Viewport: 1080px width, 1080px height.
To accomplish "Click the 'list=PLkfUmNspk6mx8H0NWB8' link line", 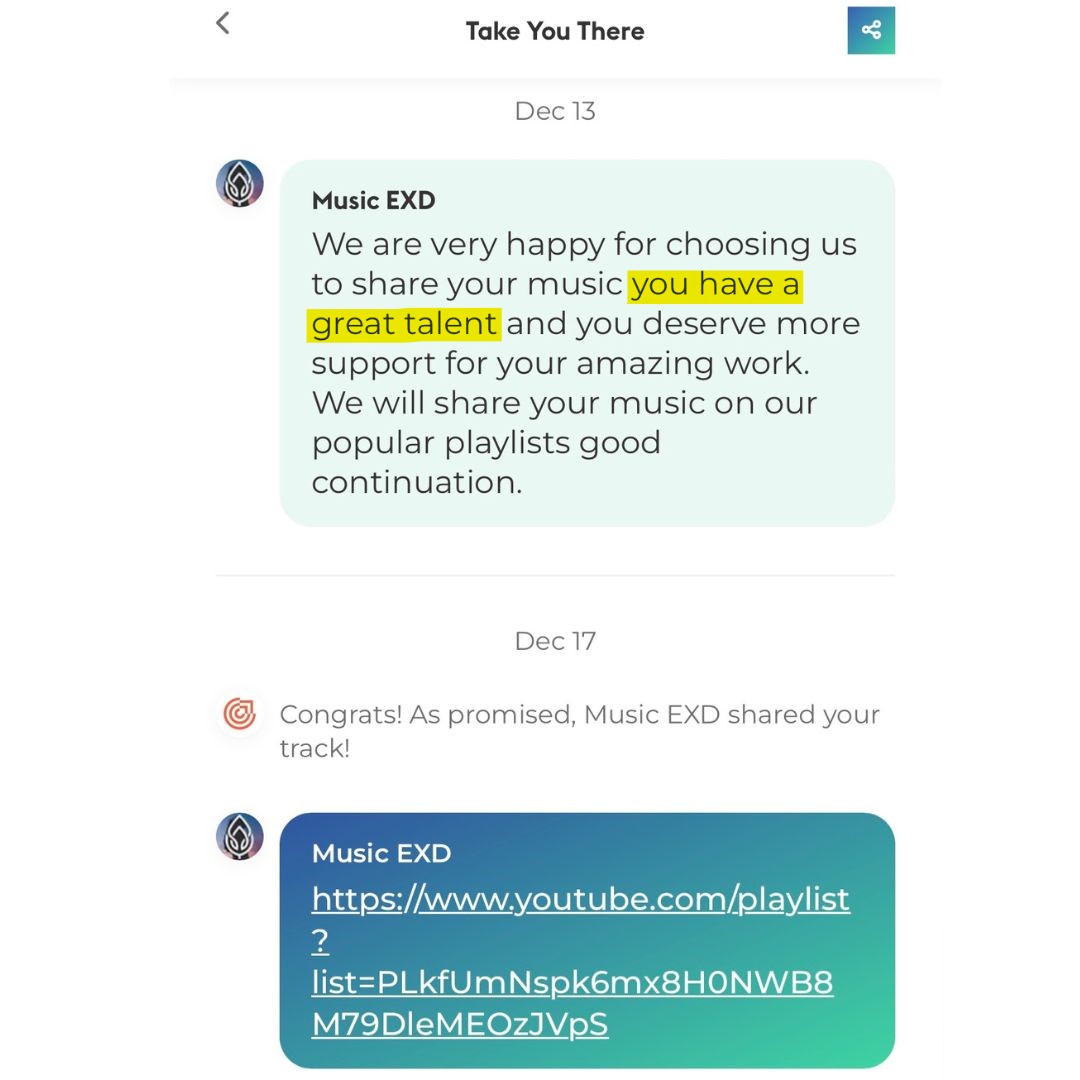I will 572,983.
